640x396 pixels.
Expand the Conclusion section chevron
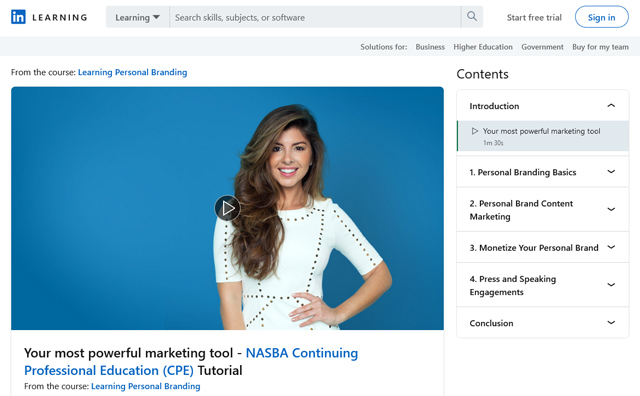tap(611, 323)
